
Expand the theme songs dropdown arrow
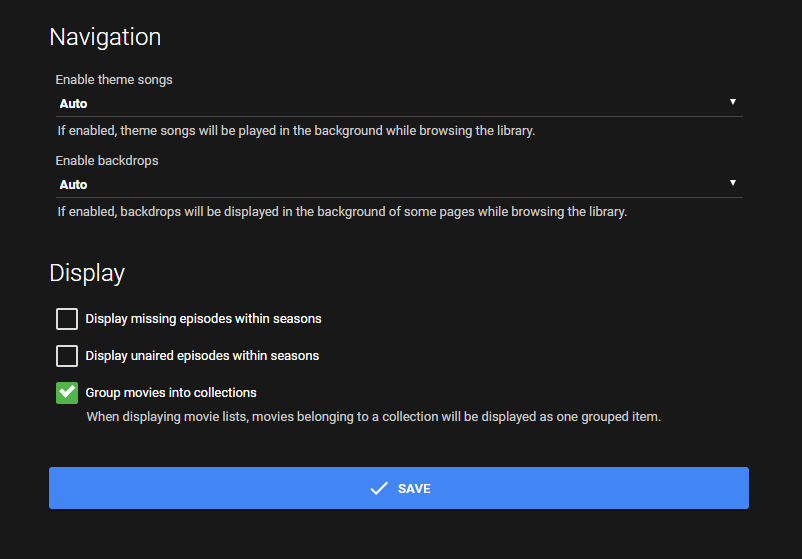pos(733,102)
